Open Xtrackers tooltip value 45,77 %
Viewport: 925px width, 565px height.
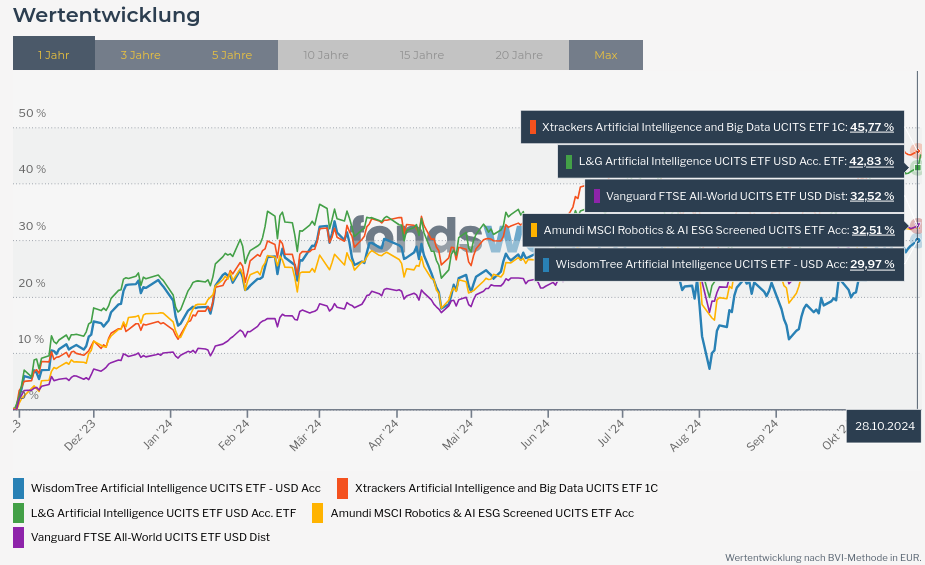coord(872,127)
